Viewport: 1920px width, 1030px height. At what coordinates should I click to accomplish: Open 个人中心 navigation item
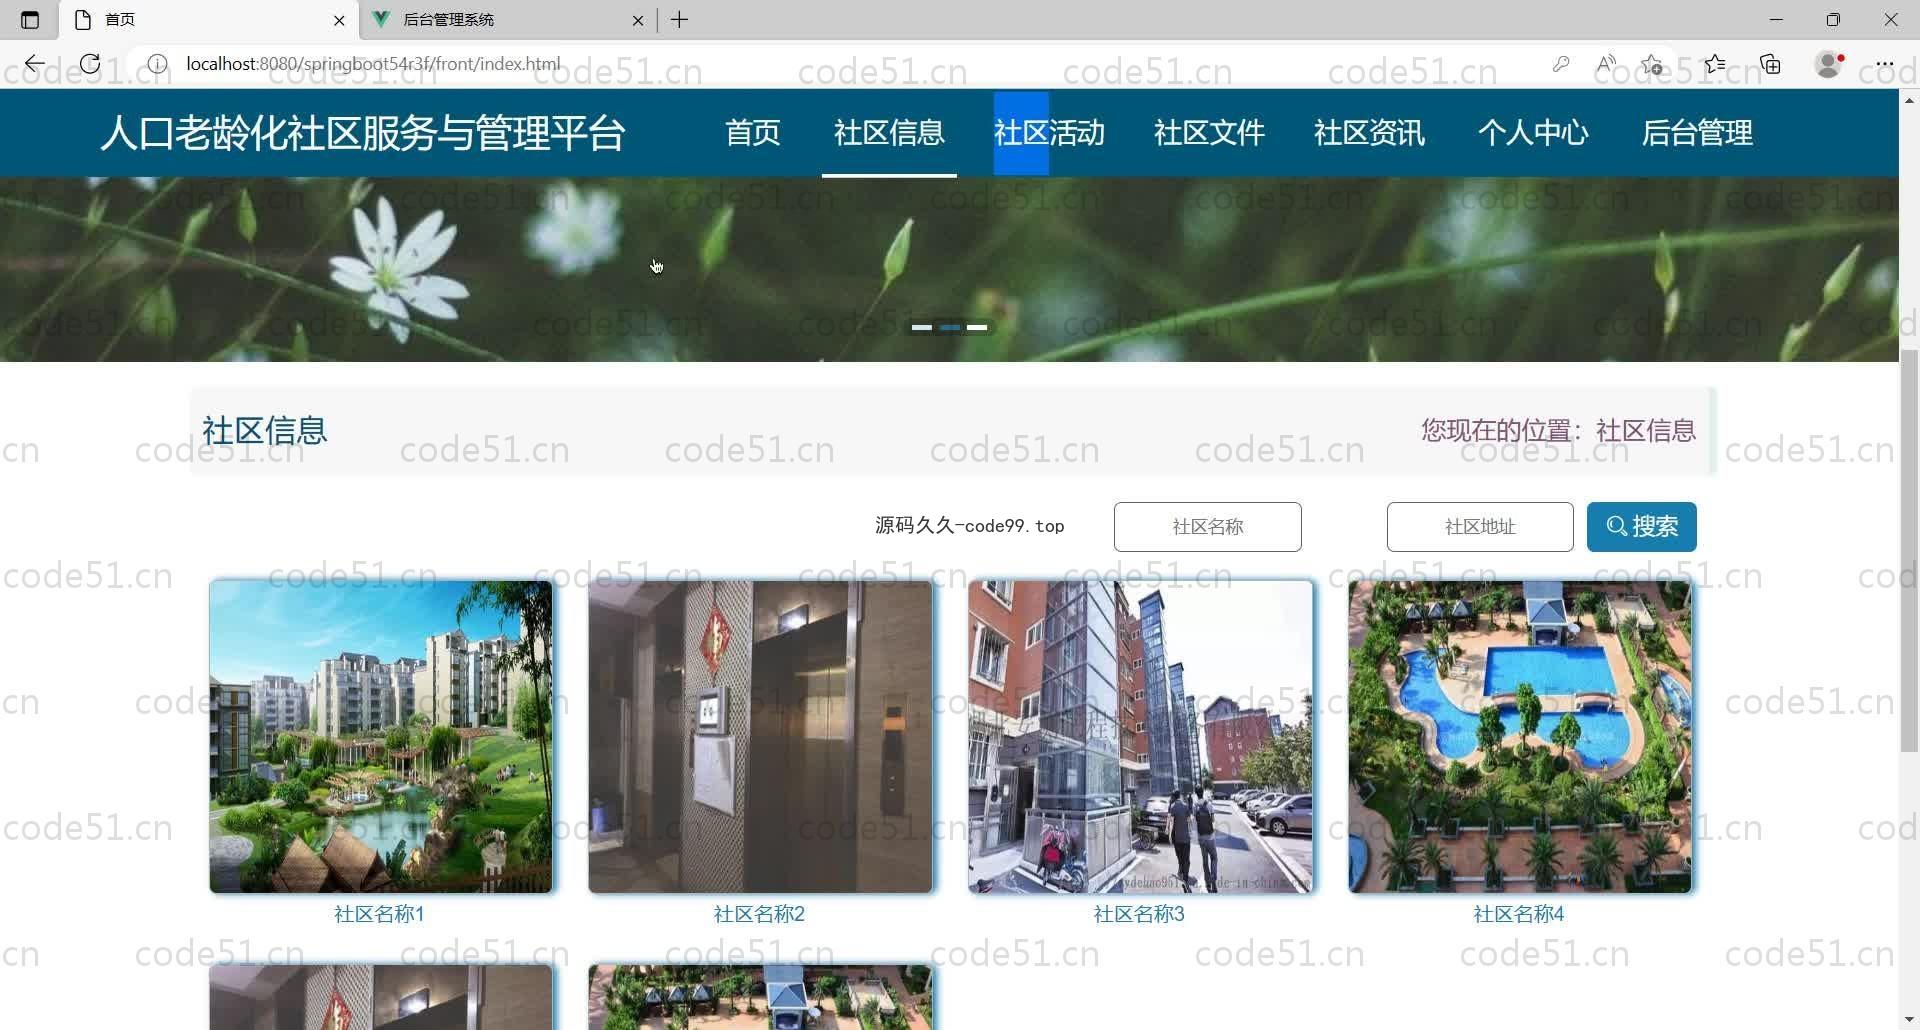point(1533,133)
